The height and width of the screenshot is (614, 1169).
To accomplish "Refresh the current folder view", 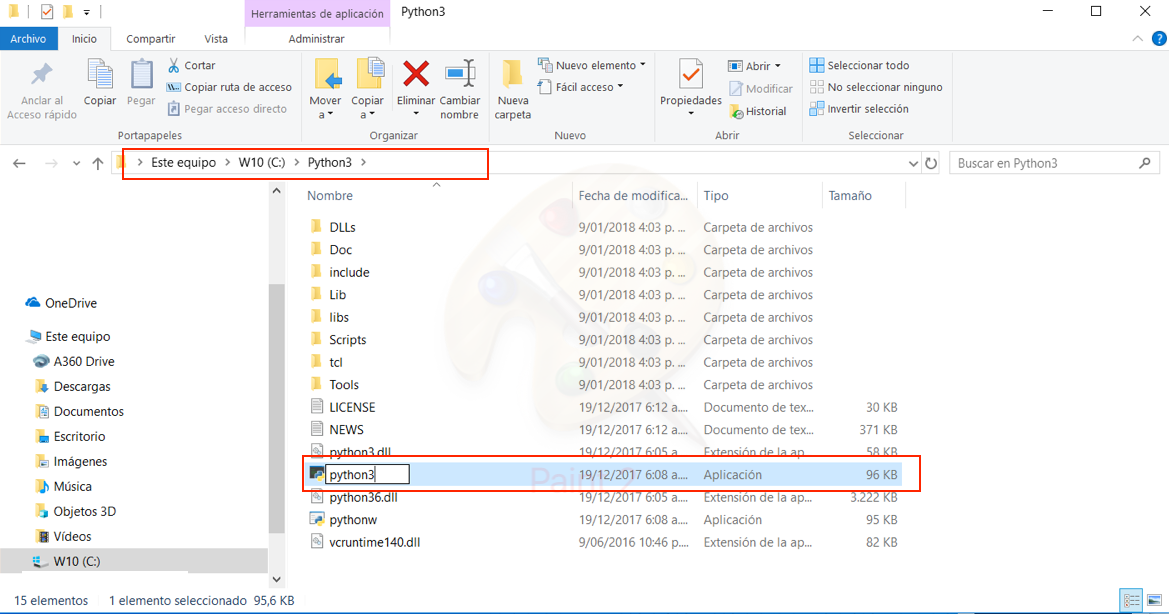I will pyautogui.click(x=930, y=163).
